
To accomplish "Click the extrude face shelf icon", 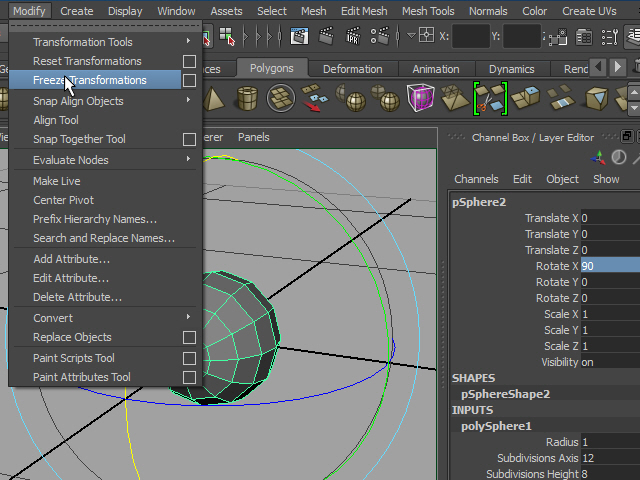I will pos(526,98).
